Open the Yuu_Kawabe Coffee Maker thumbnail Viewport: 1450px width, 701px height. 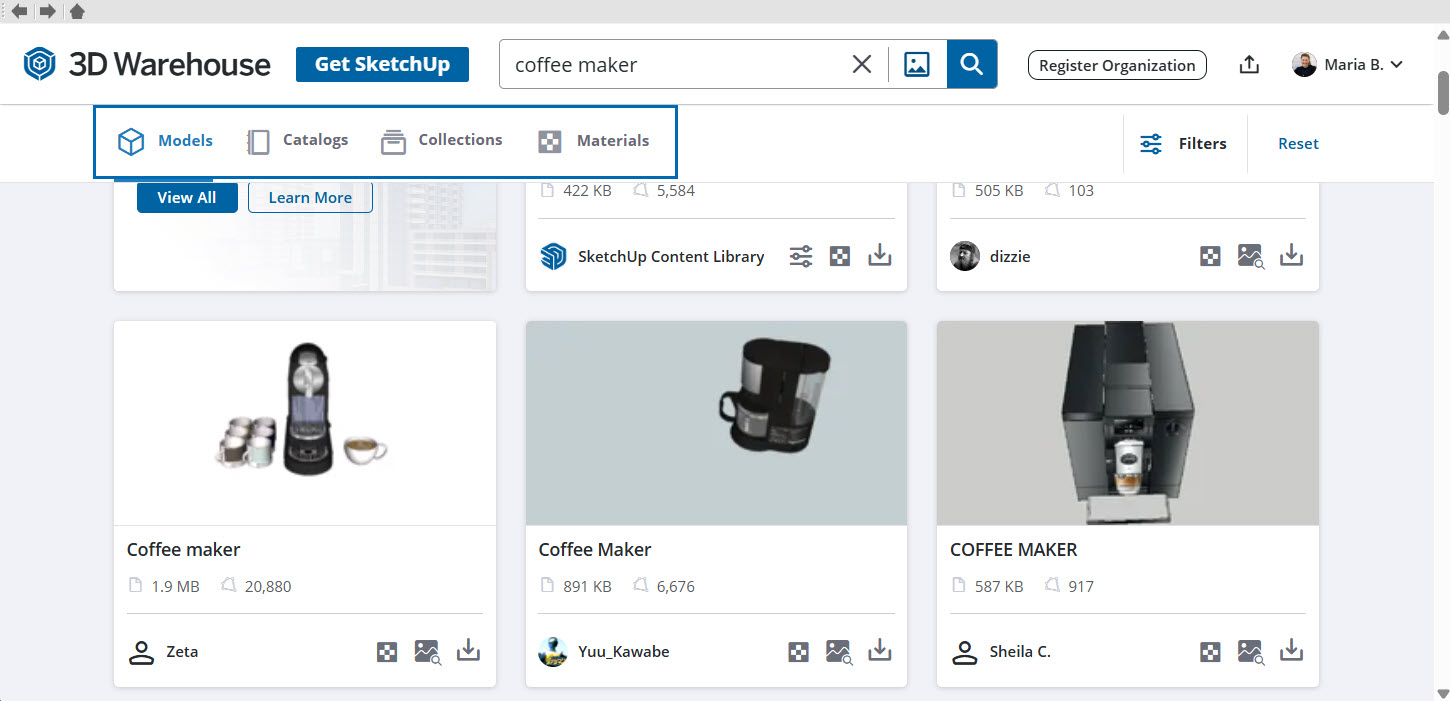[x=716, y=423]
